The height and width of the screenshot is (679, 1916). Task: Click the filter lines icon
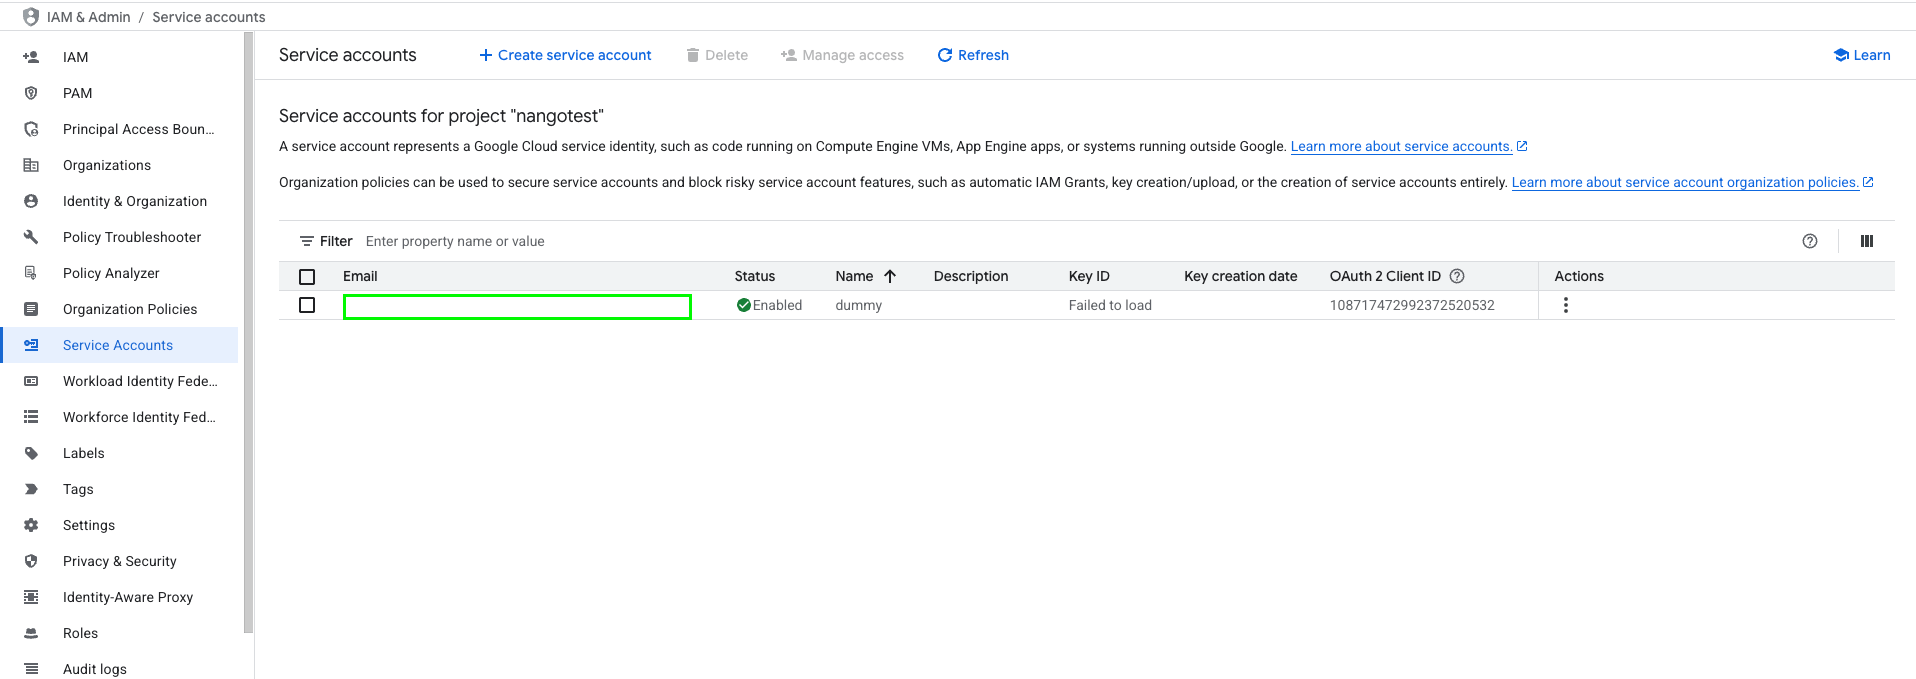[x=307, y=241]
